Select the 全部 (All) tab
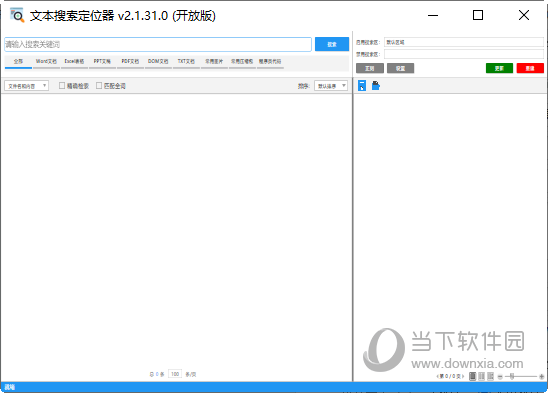 [18, 62]
